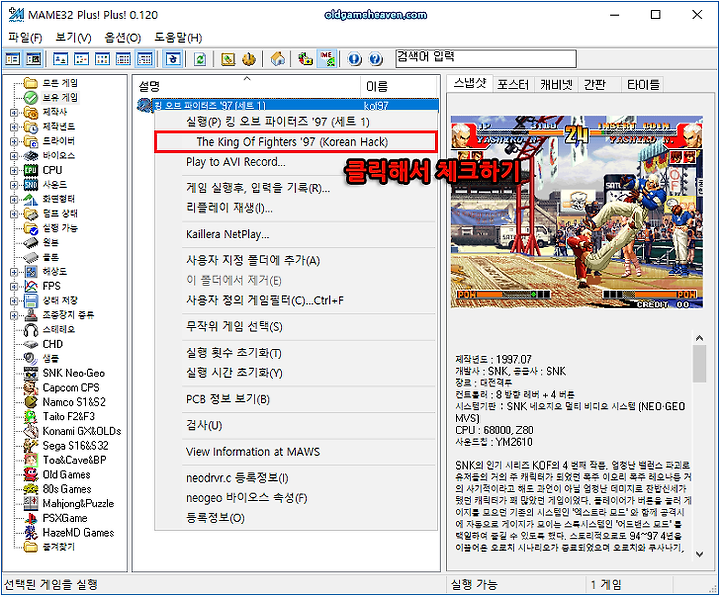The width and height of the screenshot is (720, 597).
Task: Open the 옵션(O) menu
Action: tap(123, 37)
